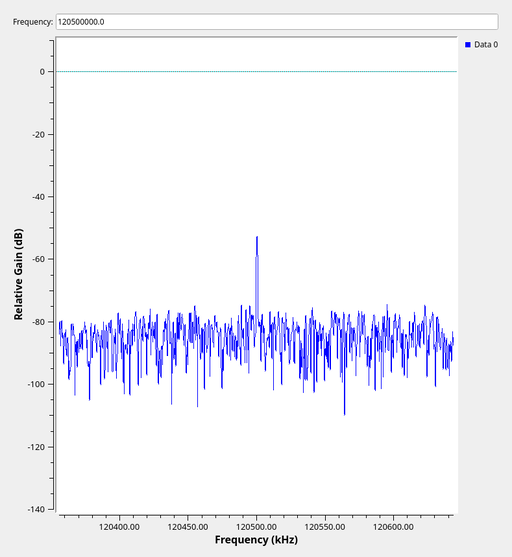Click the deepest noise dip near 120565 kHz

pos(344,413)
